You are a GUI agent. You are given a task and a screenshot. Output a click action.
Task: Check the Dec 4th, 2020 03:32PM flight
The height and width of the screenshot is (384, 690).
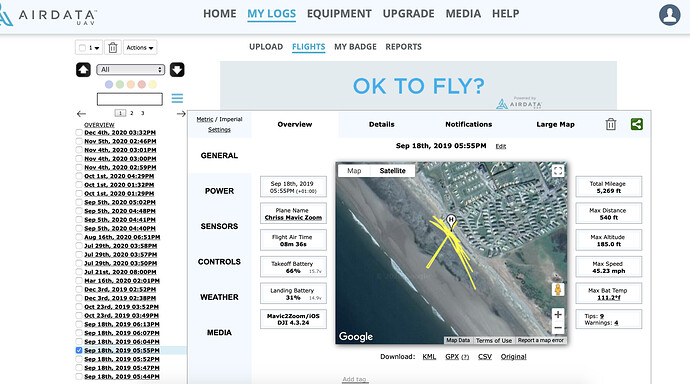pyautogui.click(x=79, y=132)
